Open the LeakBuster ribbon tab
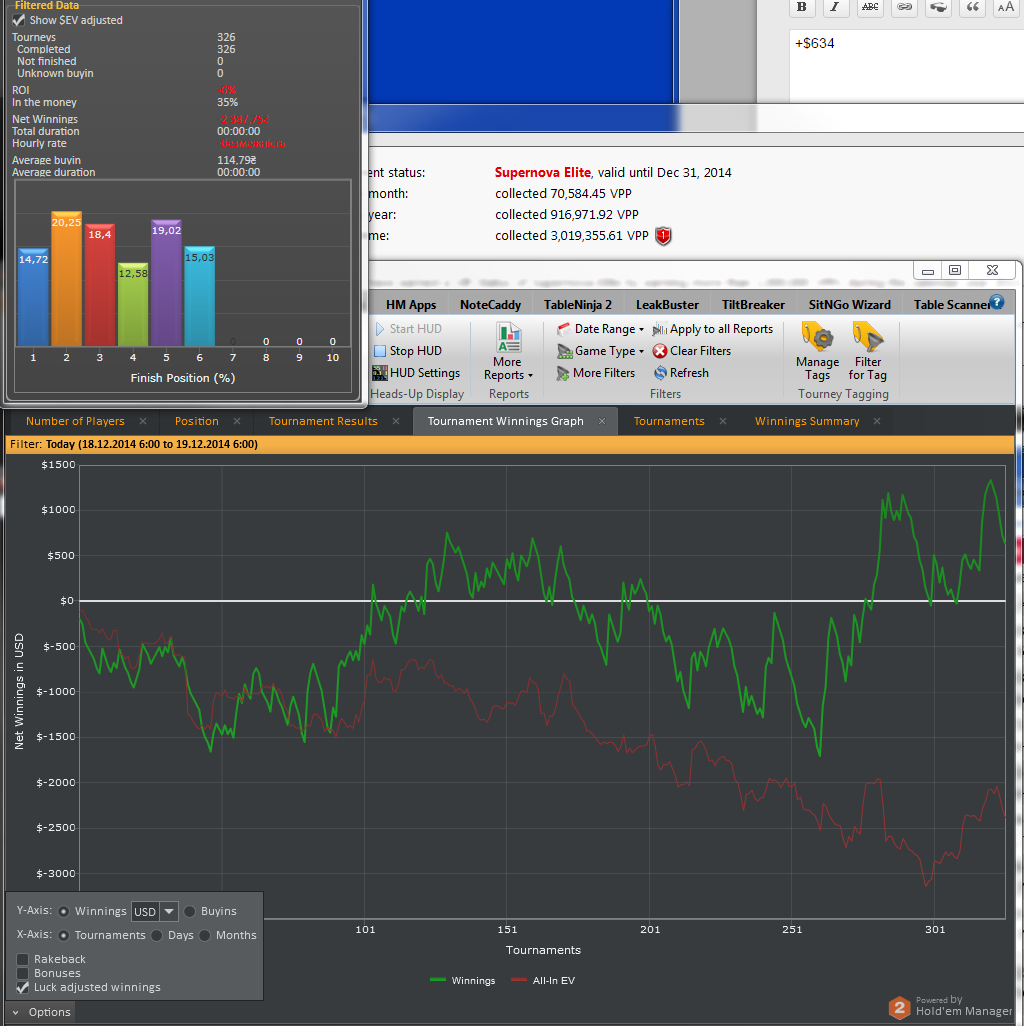Viewport: 1024px width, 1026px height. pos(667,305)
